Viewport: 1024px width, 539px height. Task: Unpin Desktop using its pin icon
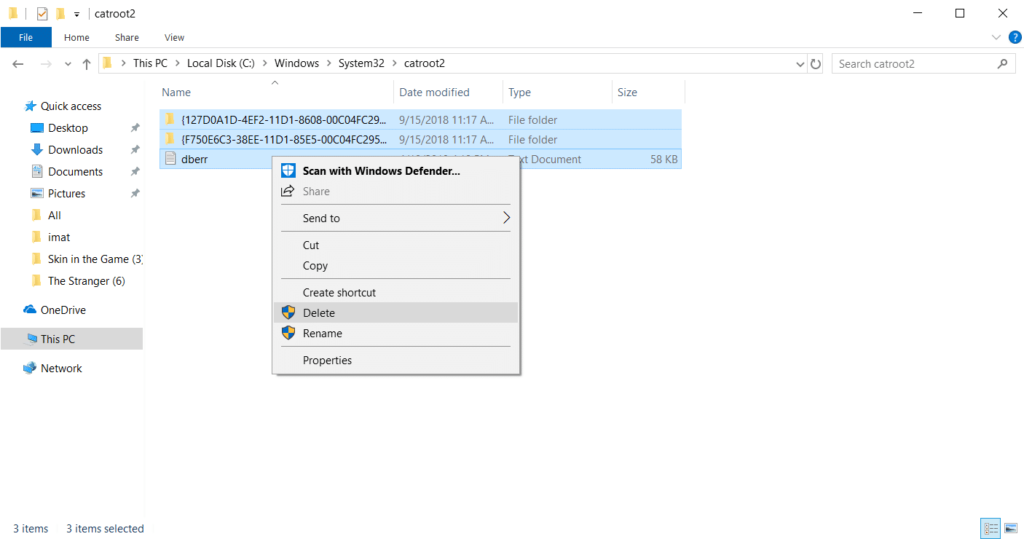click(135, 128)
